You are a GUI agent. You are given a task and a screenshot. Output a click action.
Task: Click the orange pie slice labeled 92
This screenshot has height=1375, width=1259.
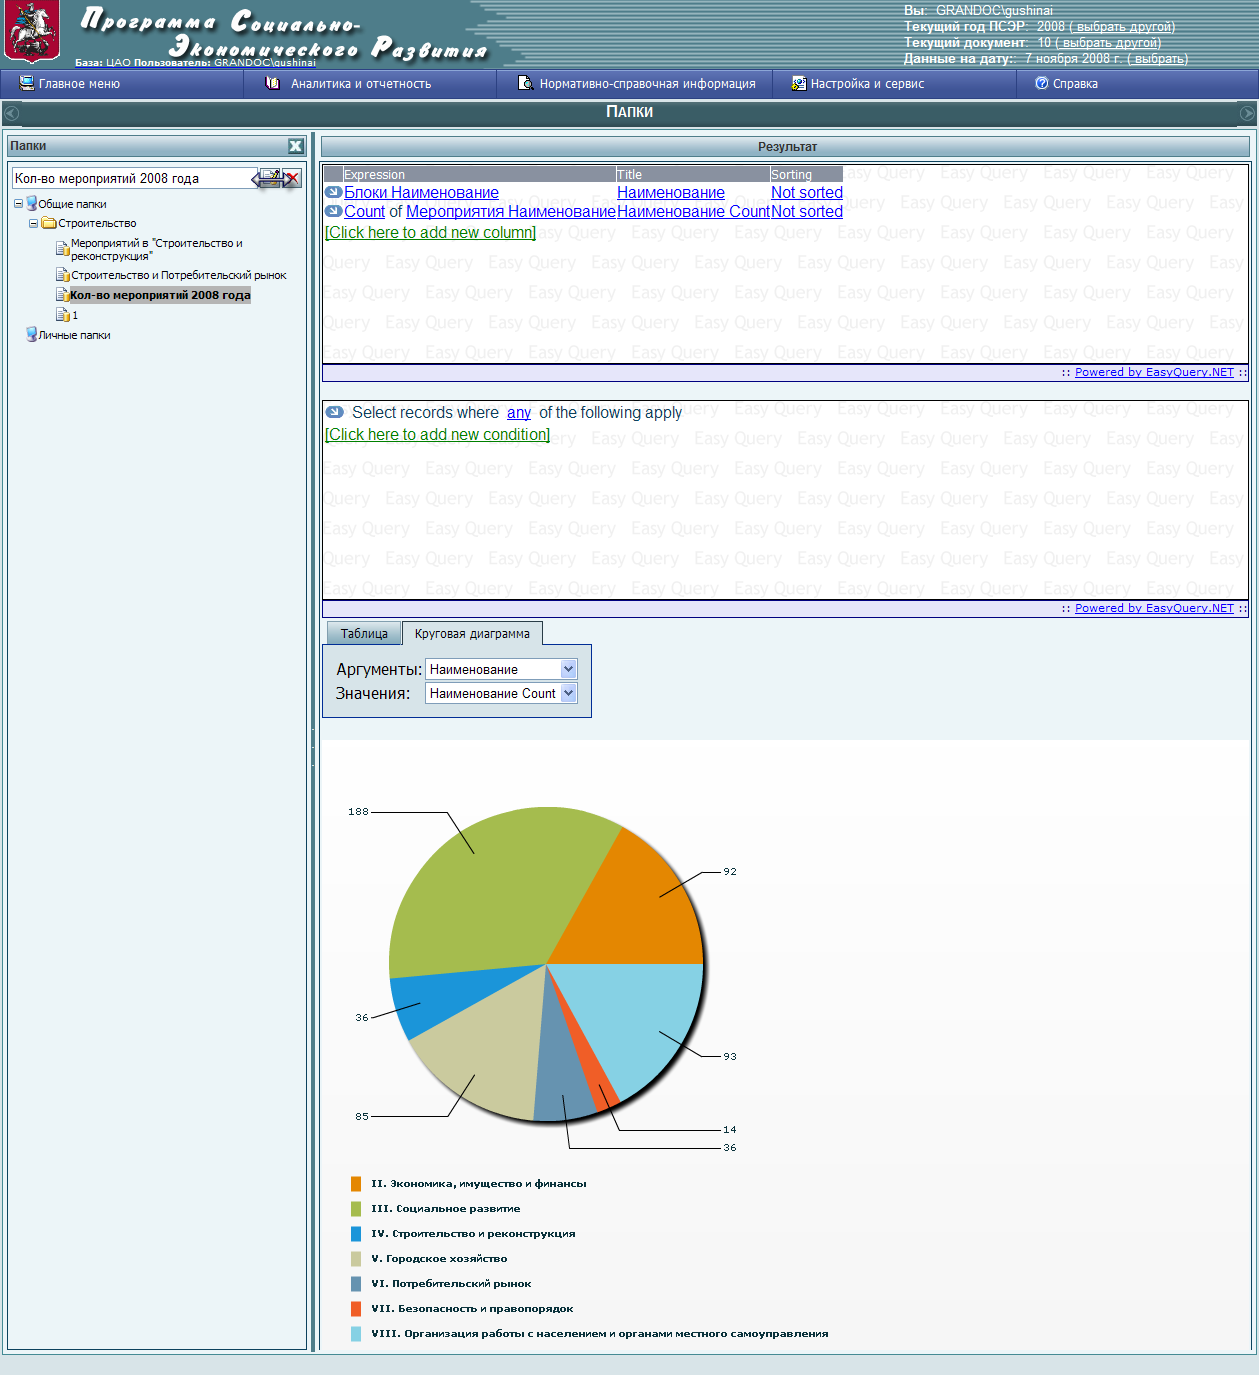[640, 905]
